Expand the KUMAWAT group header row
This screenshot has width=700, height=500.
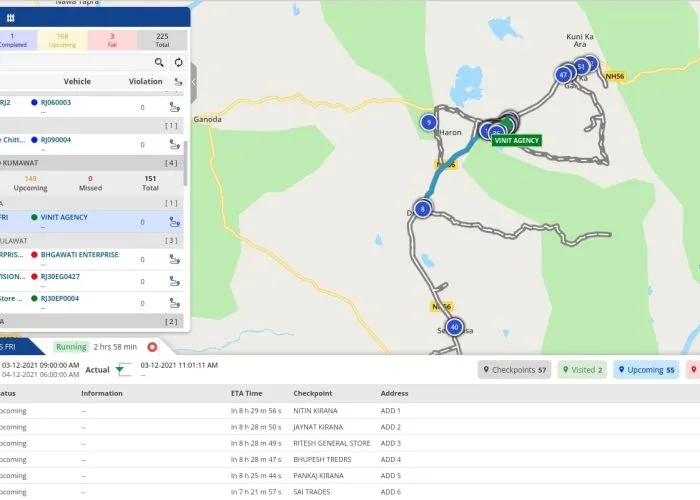pos(90,162)
